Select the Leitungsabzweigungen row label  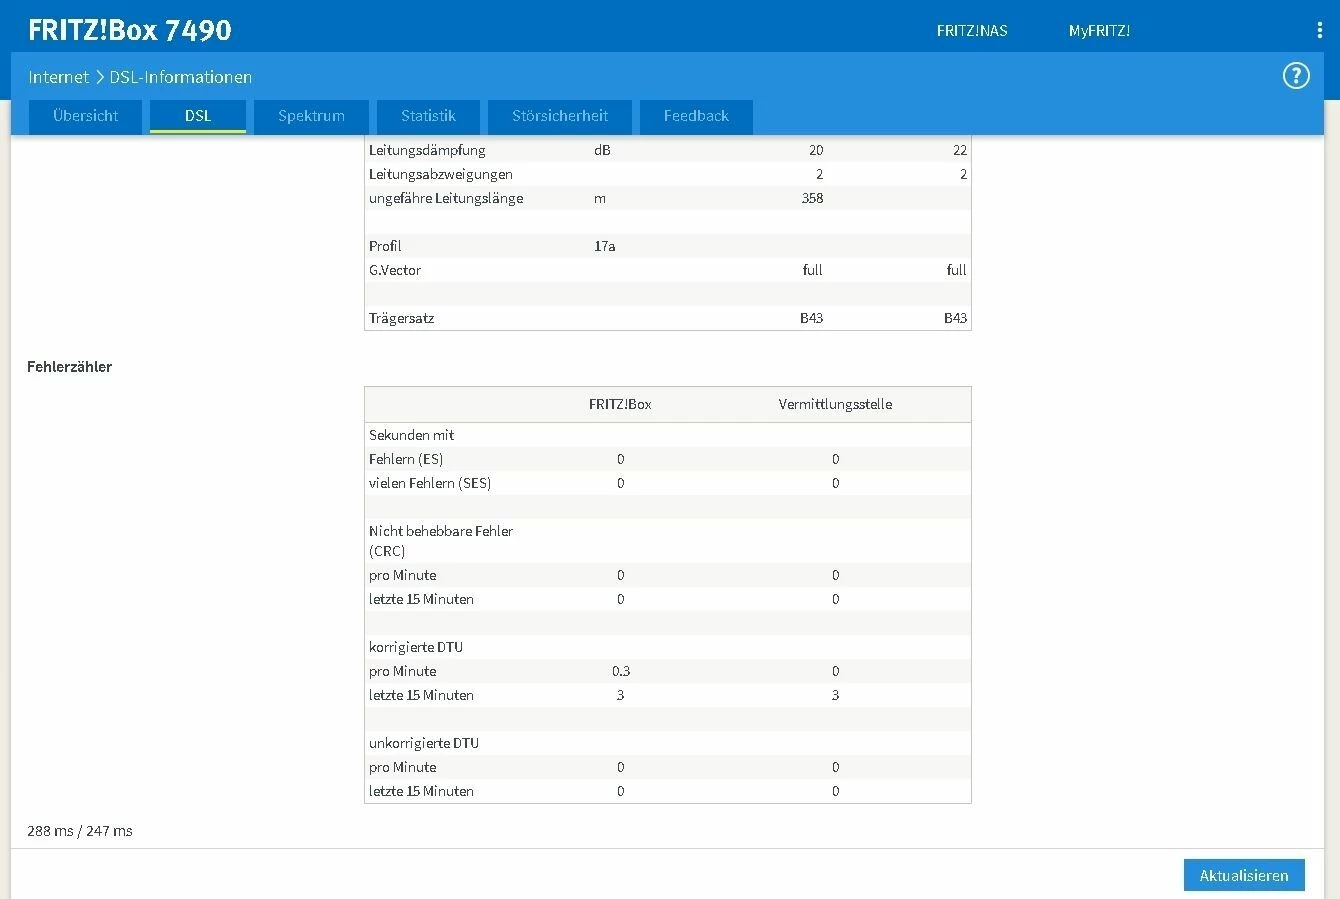[441, 174]
